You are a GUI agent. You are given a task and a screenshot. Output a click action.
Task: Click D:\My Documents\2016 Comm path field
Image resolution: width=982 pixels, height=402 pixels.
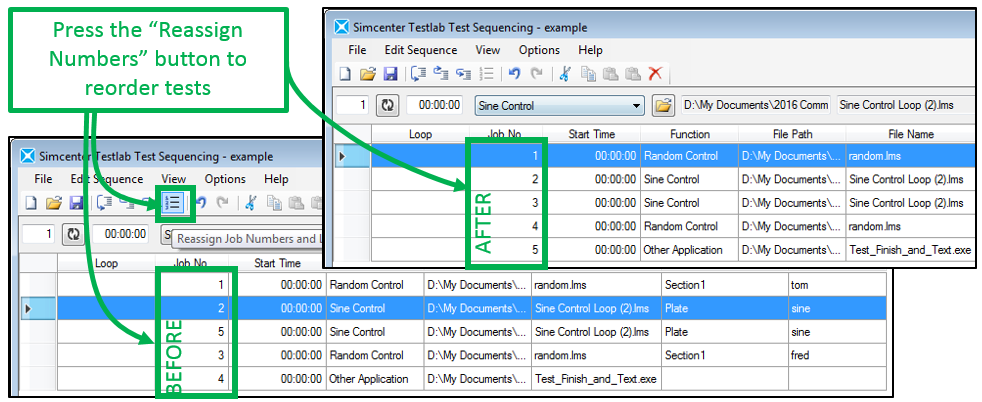click(756, 105)
